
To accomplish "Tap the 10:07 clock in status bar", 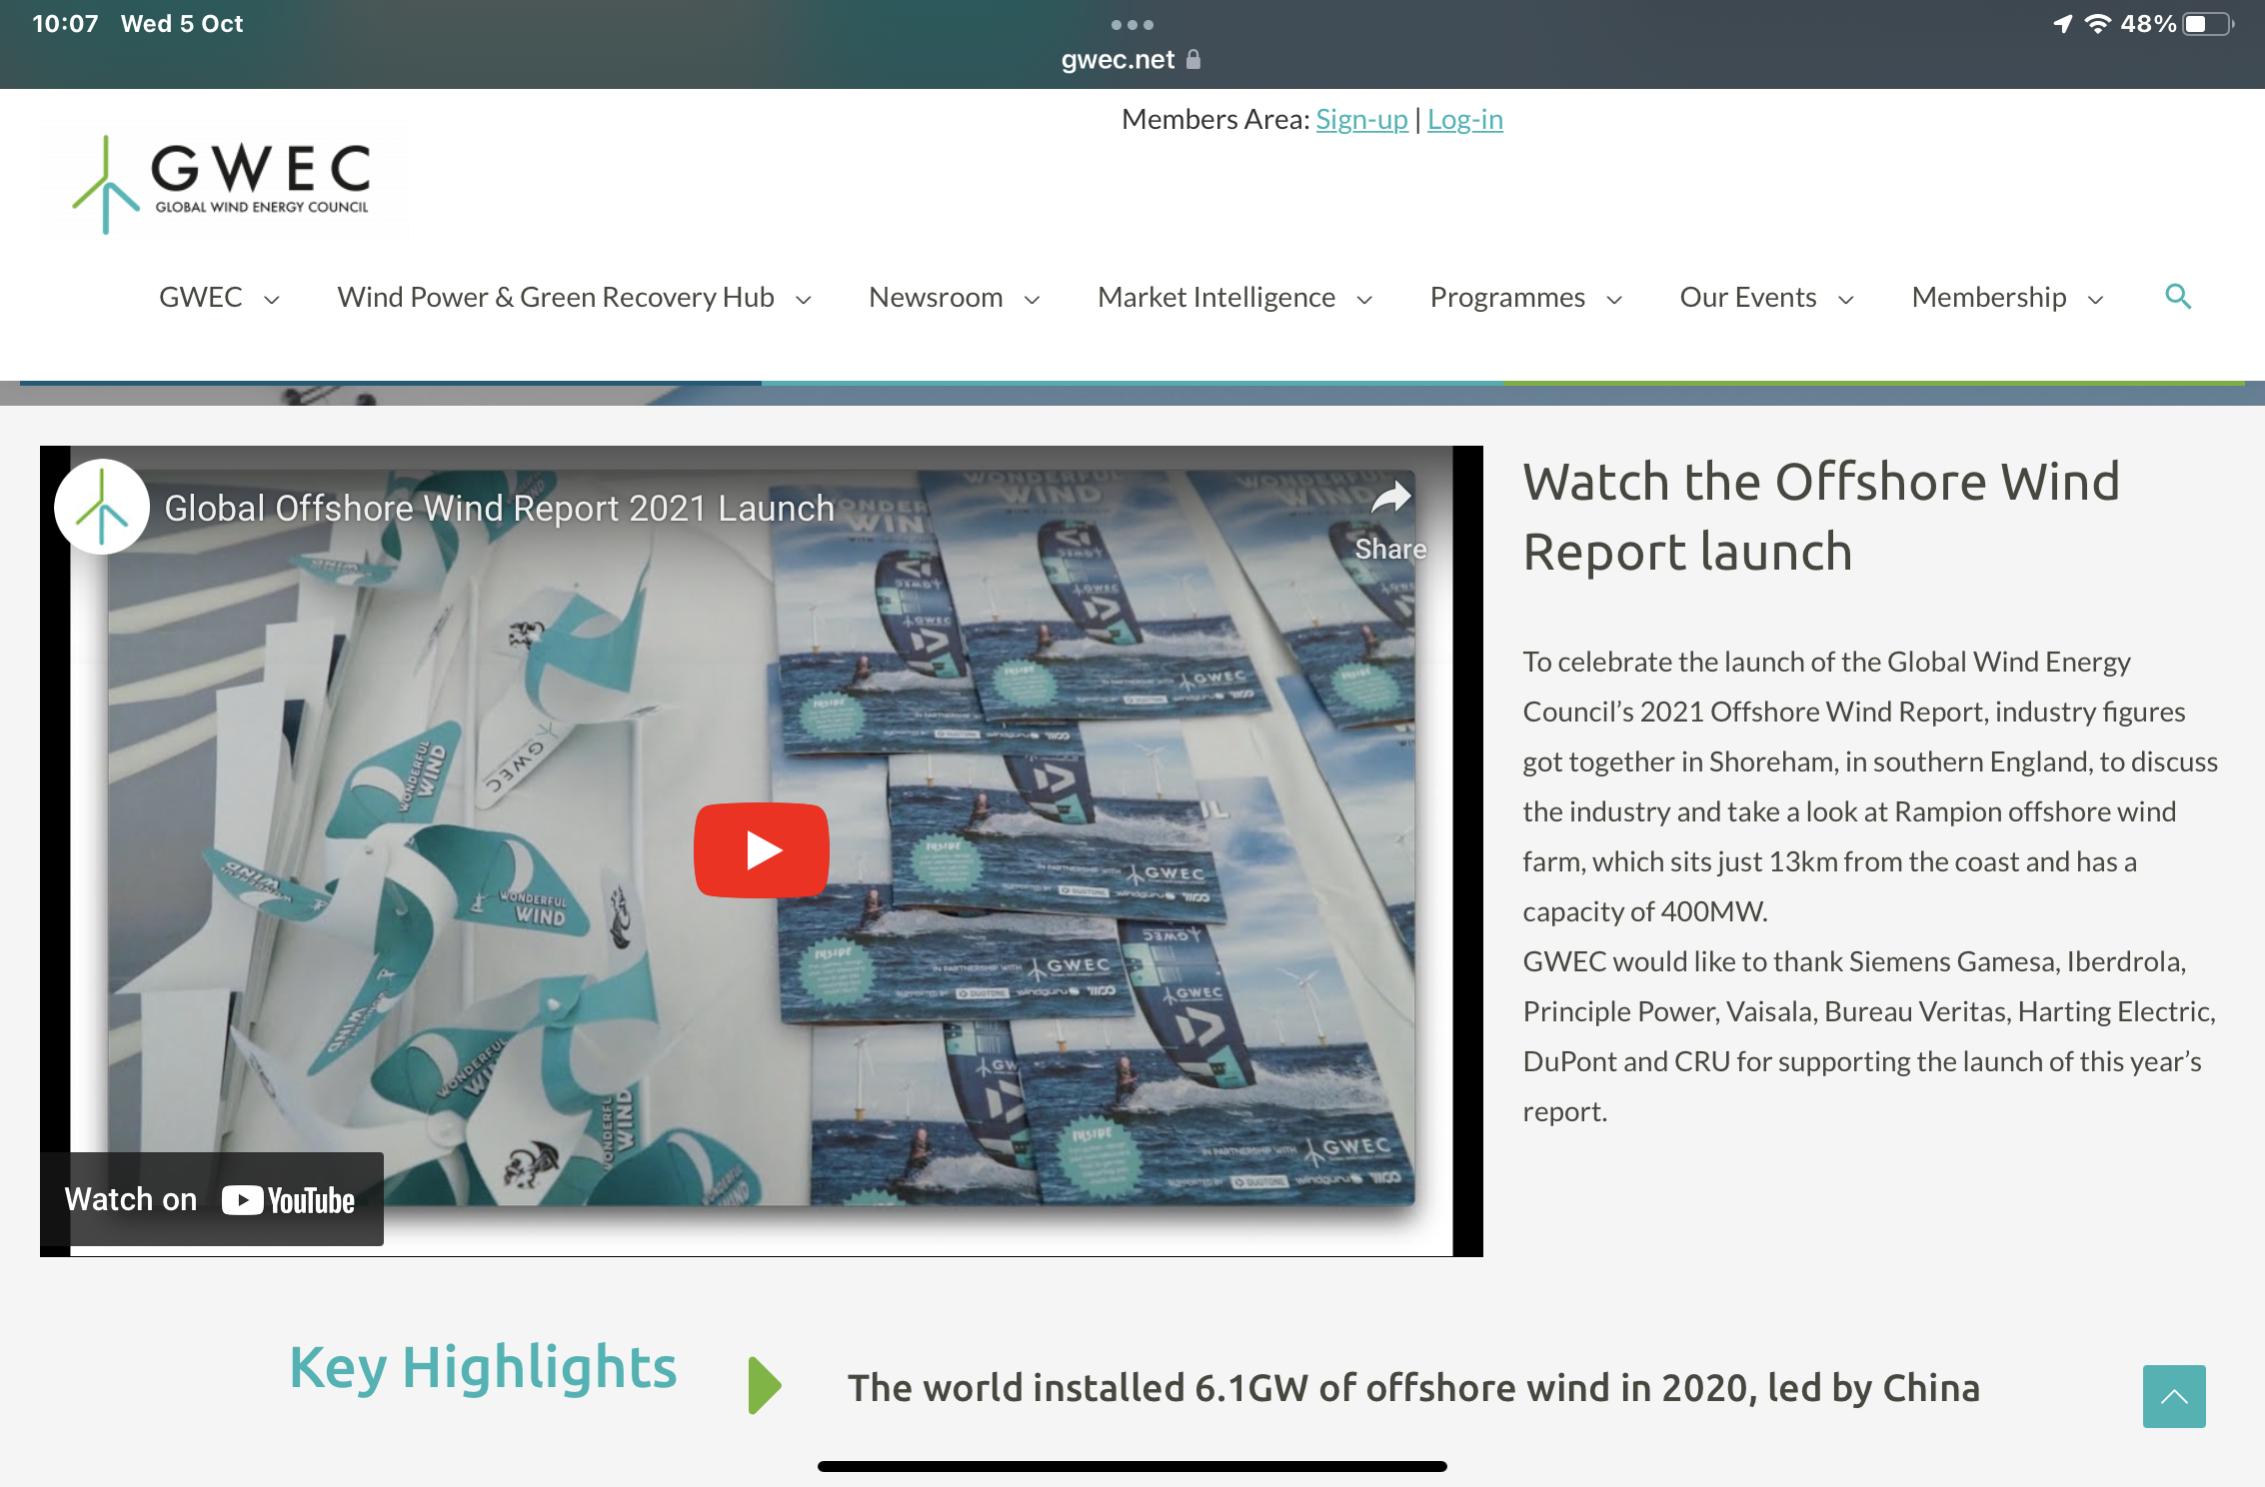I will (65, 24).
